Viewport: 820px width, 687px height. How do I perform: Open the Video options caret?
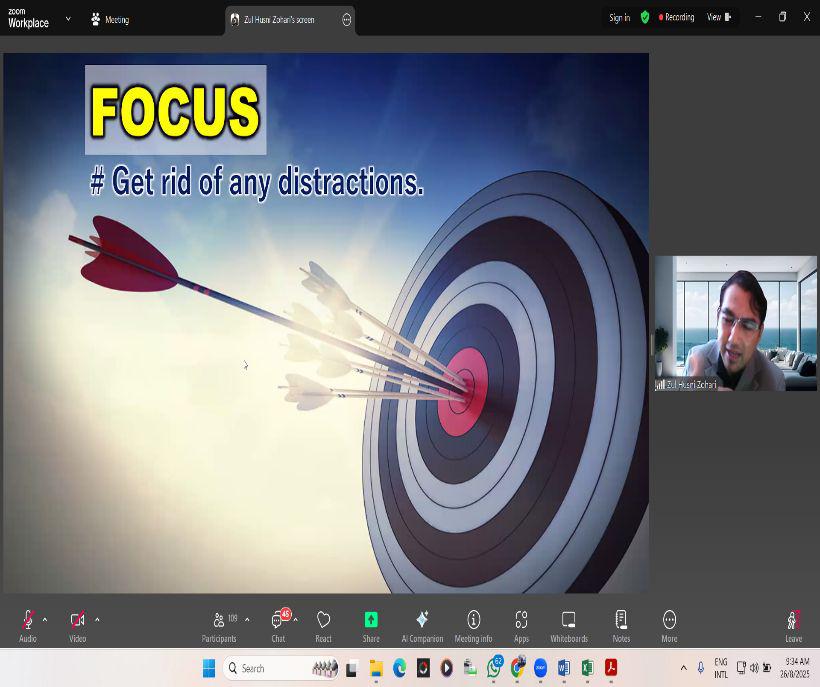pos(97,620)
